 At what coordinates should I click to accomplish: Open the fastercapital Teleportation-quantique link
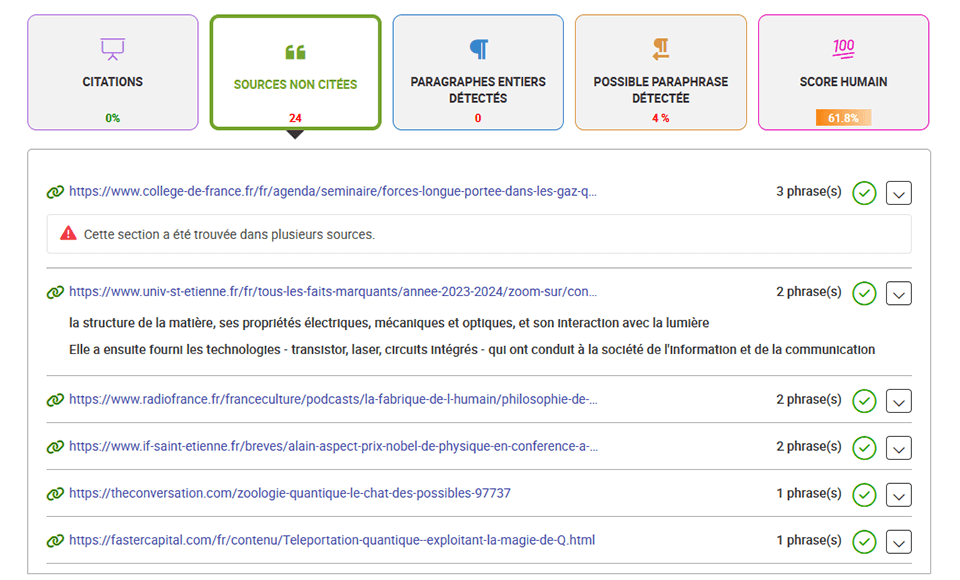[332, 540]
